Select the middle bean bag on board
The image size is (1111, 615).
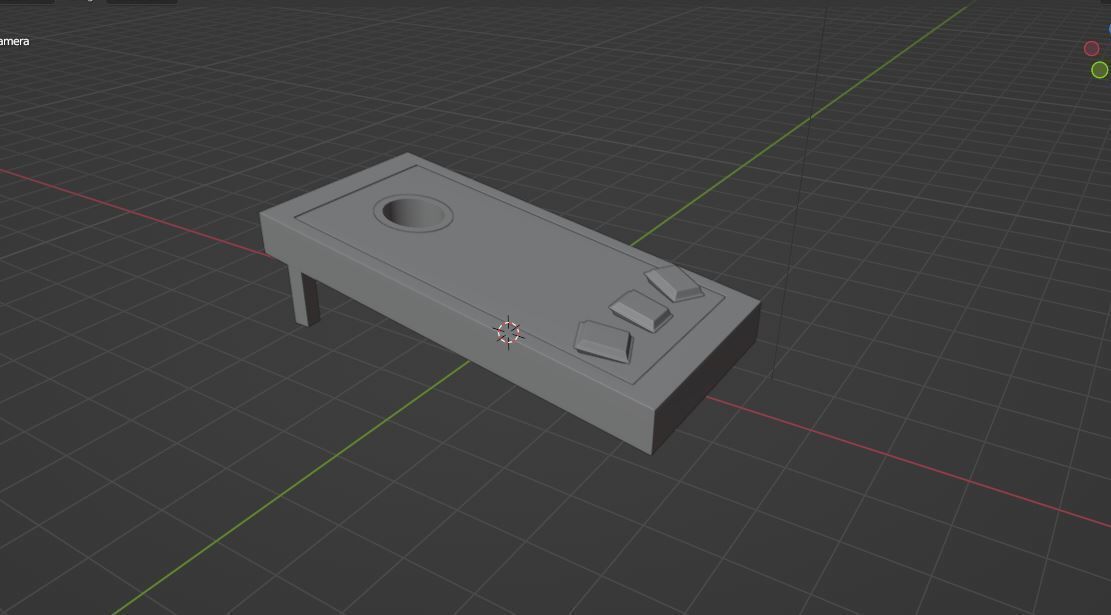pyautogui.click(x=641, y=310)
